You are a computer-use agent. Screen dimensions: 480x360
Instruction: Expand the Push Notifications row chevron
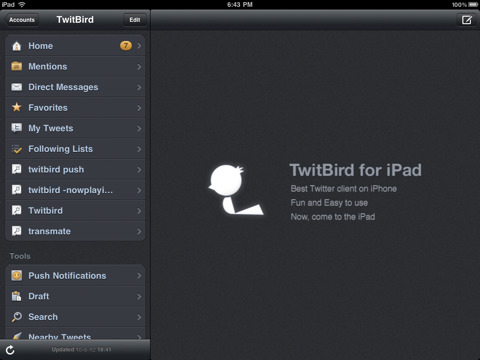click(x=139, y=276)
